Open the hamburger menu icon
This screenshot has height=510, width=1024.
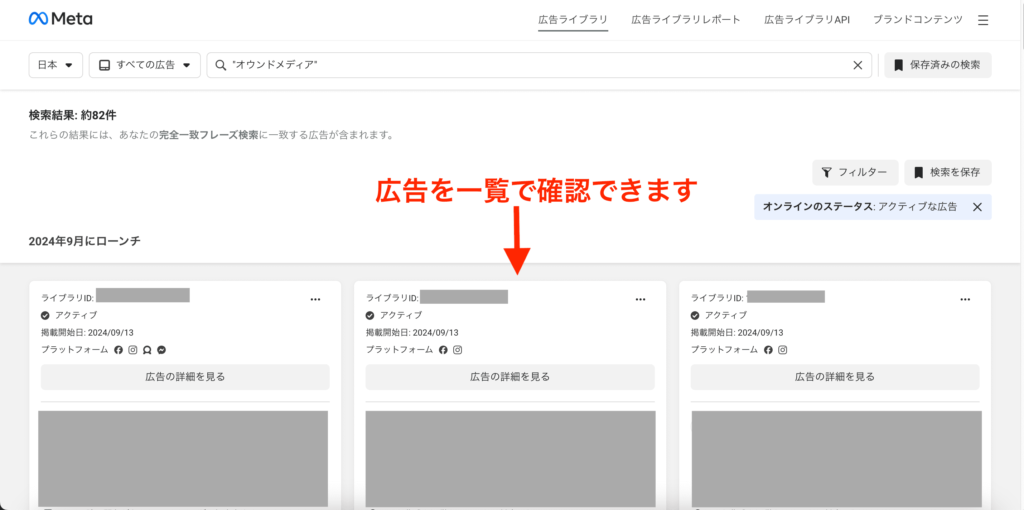coord(983,20)
